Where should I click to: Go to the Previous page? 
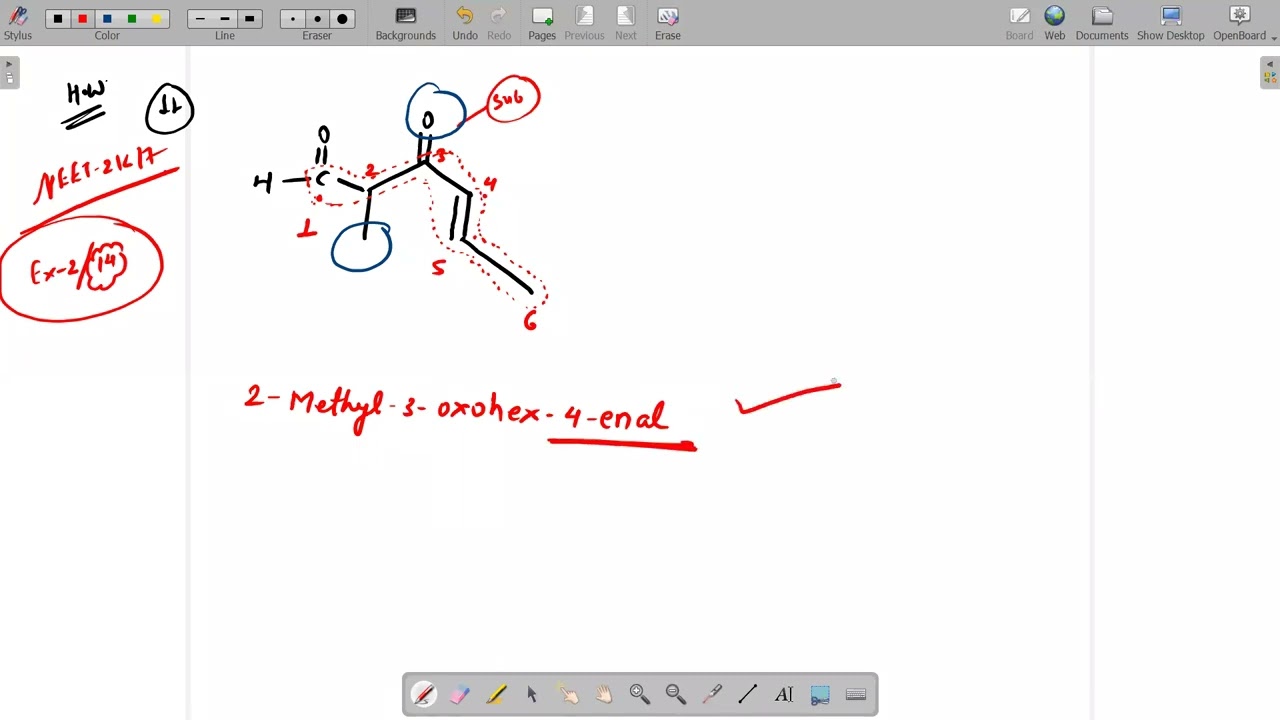(584, 23)
